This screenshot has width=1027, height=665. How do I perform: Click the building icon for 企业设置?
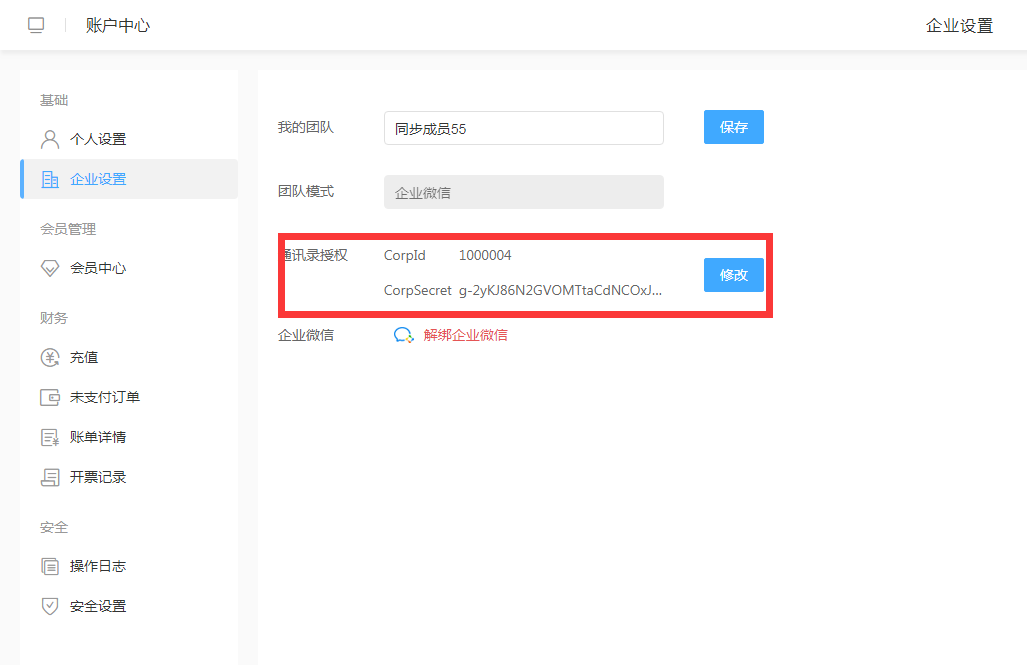click(x=50, y=179)
